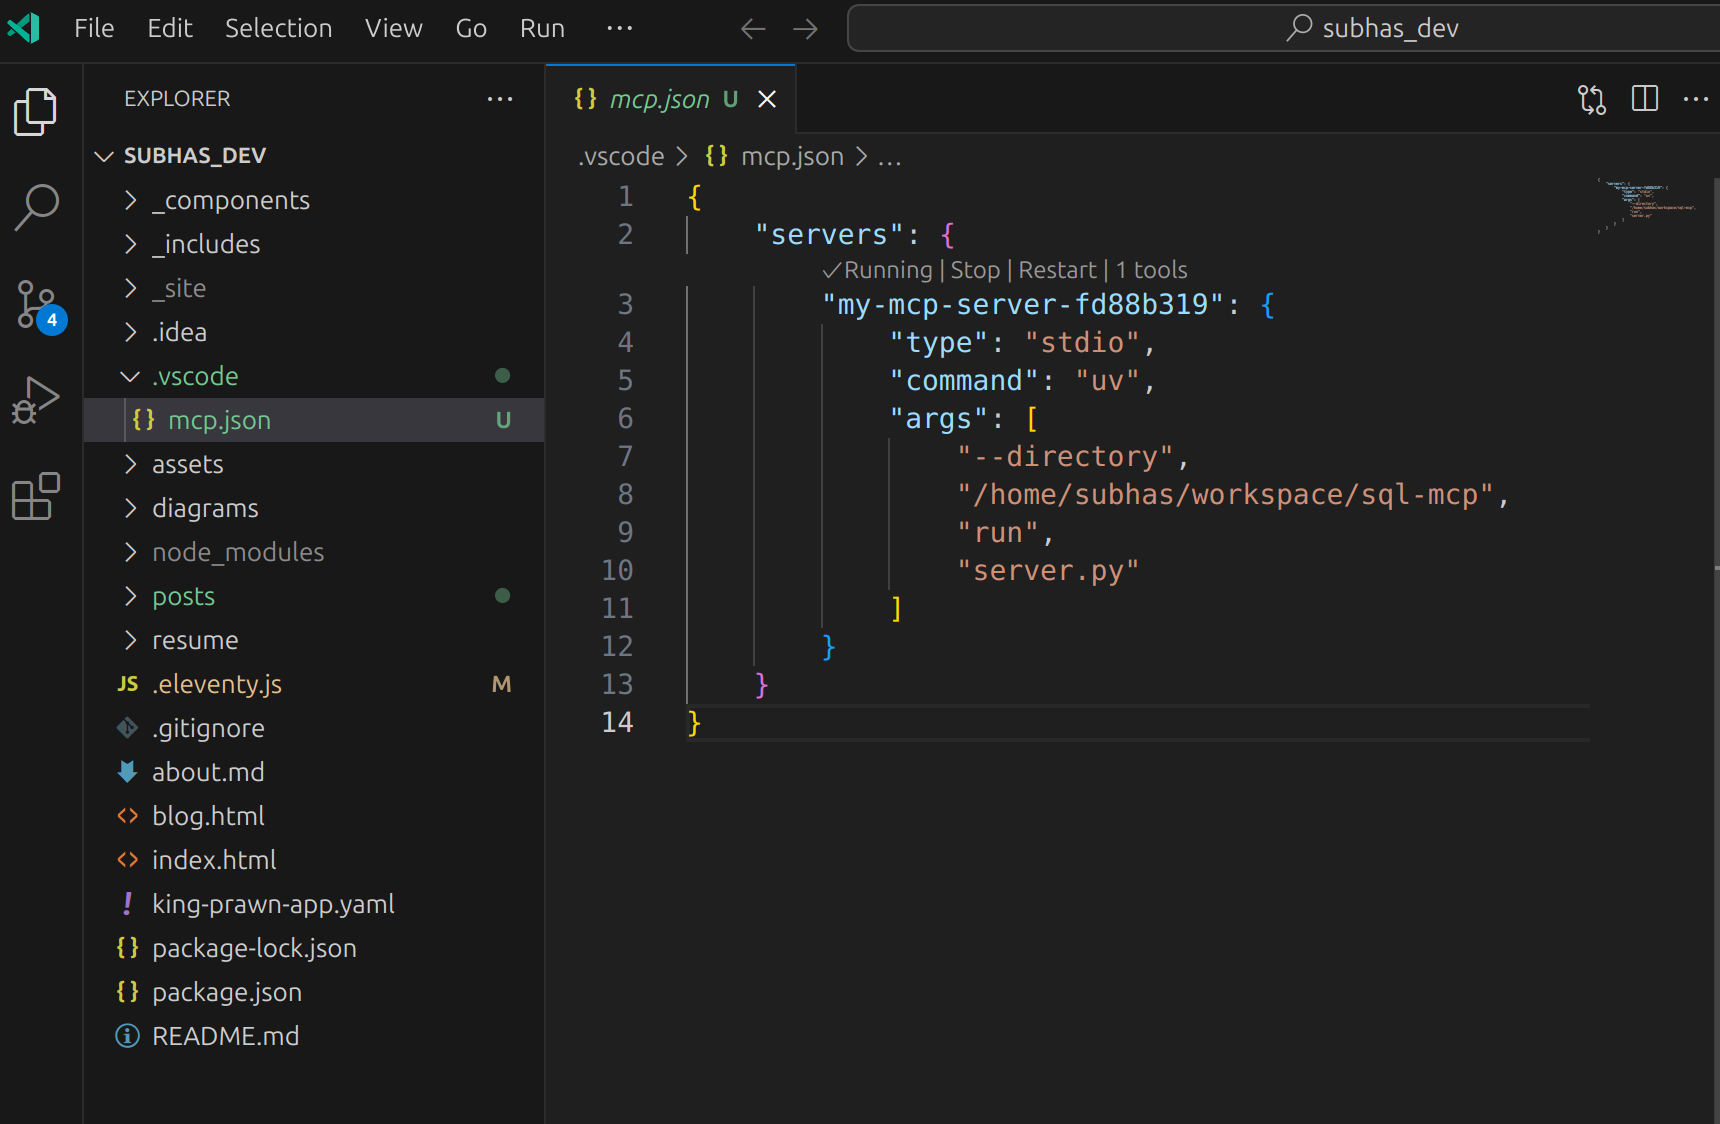Click the Running status code lens
Screen dimensions: 1720x1124
877,270
